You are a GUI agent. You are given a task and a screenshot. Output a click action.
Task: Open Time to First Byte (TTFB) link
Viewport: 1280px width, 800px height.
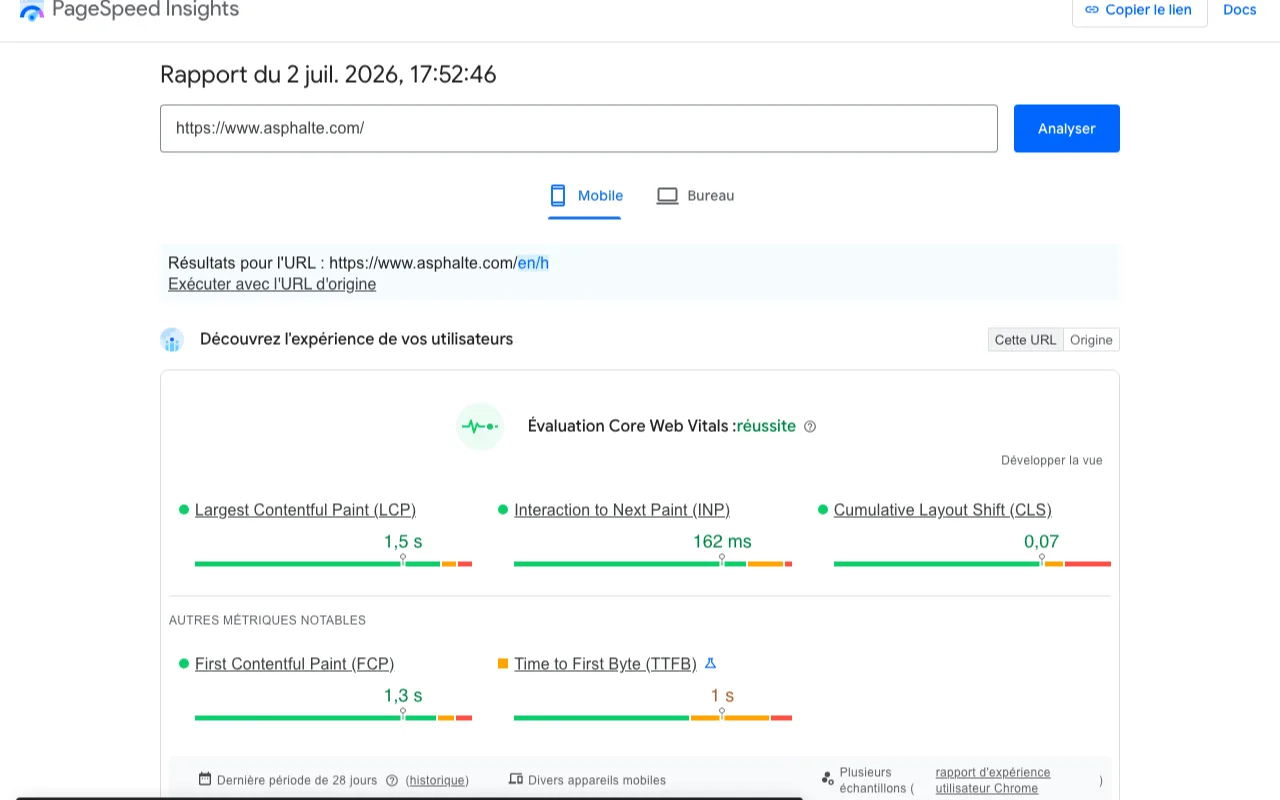coord(605,664)
